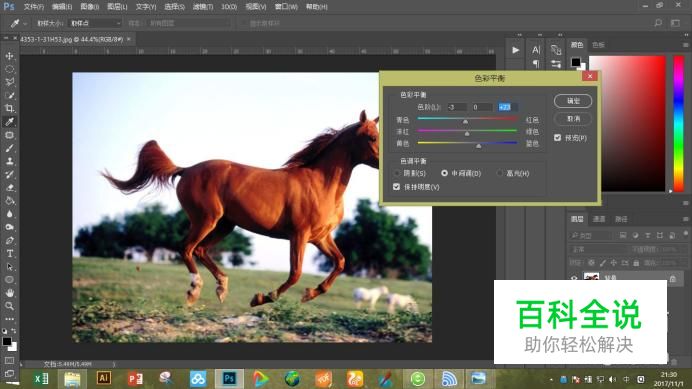The width and height of the screenshot is (692, 389).
Task: Toggle the Preview (预览) checkbox
Action: coord(557,138)
